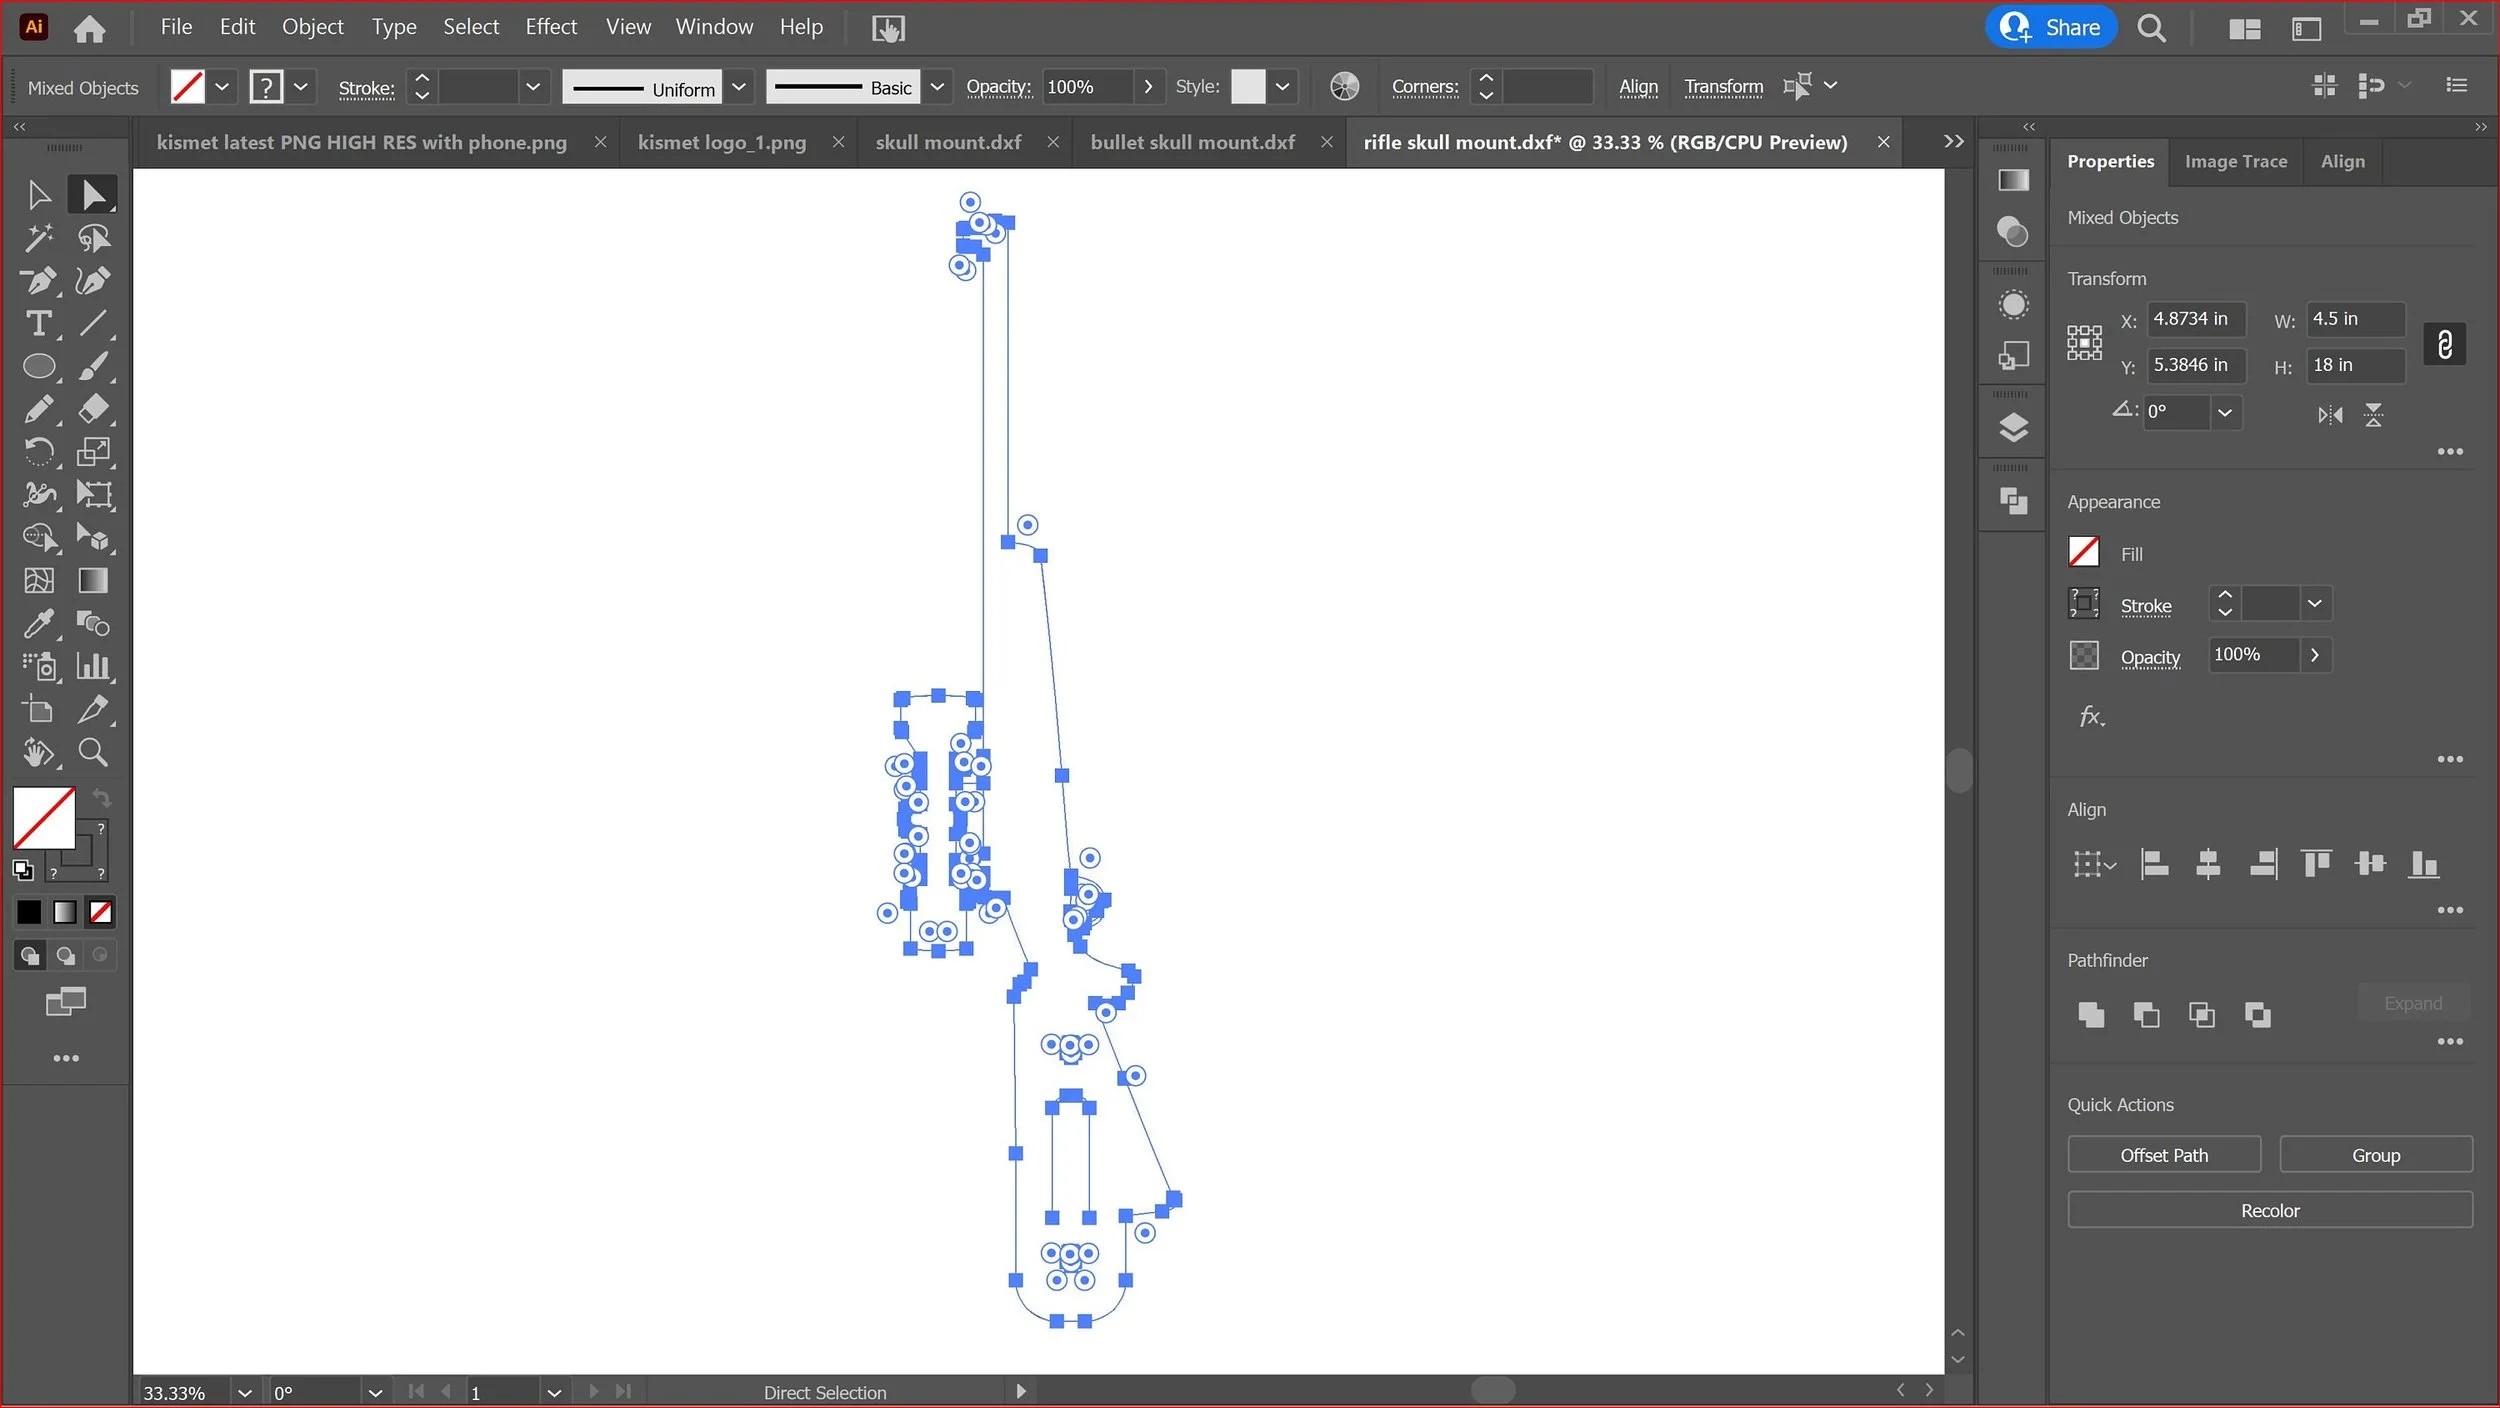Screen dimensions: 2500x1408
Task: Switch to skull mount.dxf tab
Action: [x=948, y=142]
